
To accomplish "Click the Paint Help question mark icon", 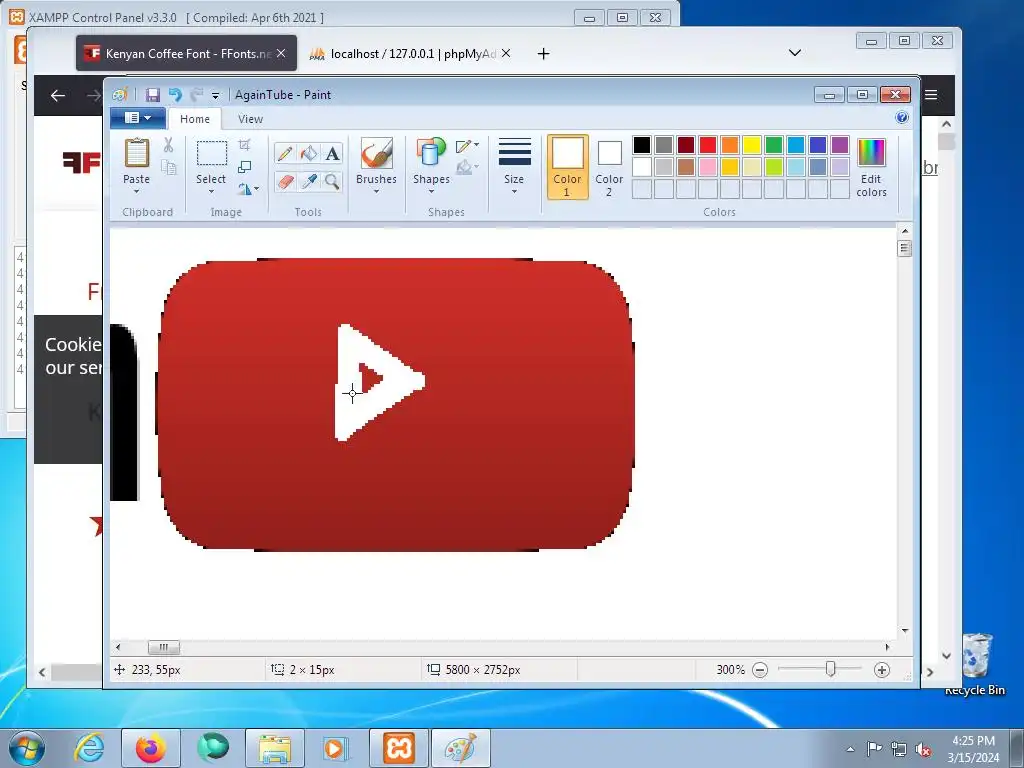I will click(x=902, y=118).
